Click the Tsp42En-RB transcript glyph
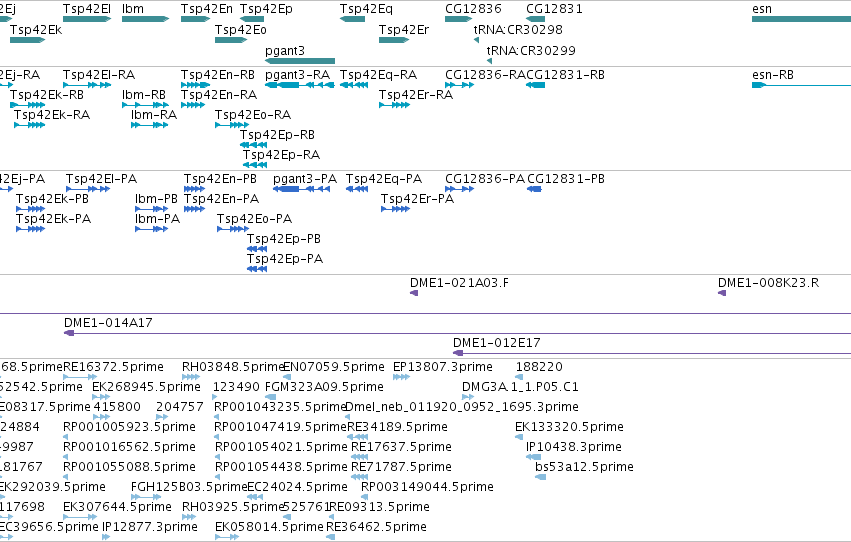 pyautogui.click(x=195, y=85)
